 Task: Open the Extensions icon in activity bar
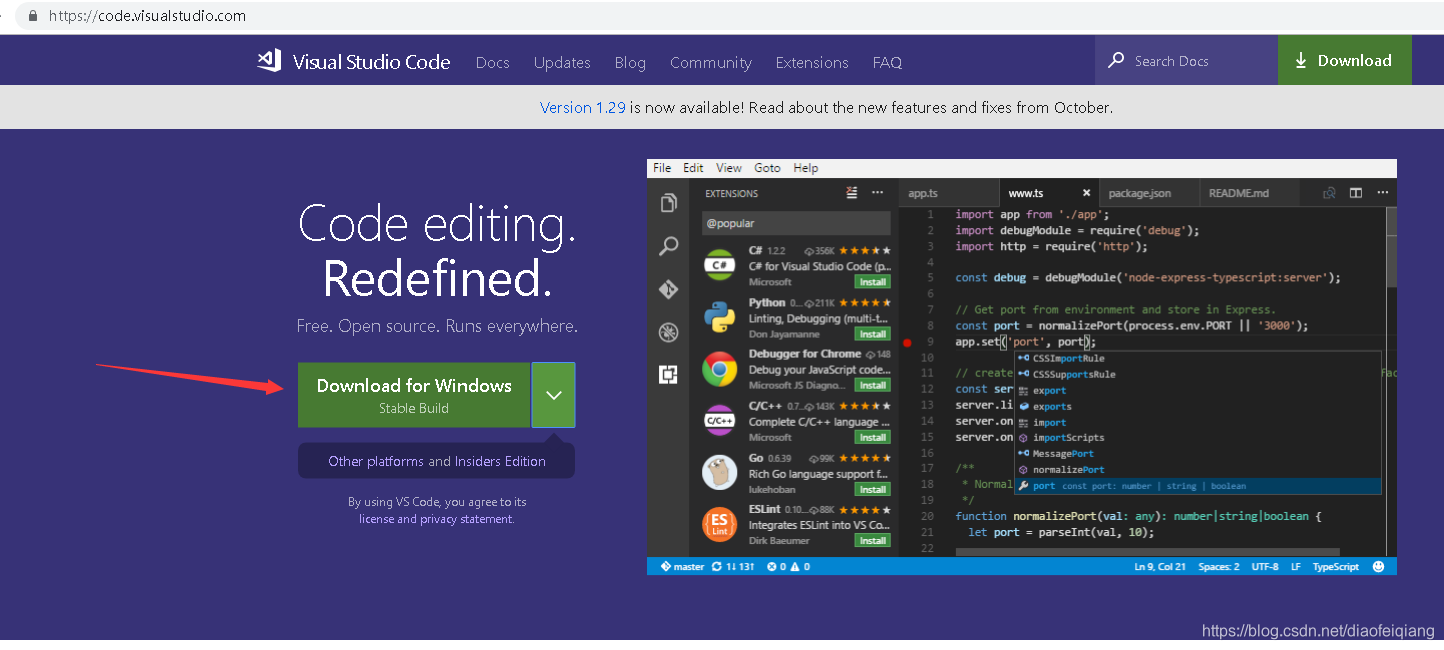pos(669,375)
